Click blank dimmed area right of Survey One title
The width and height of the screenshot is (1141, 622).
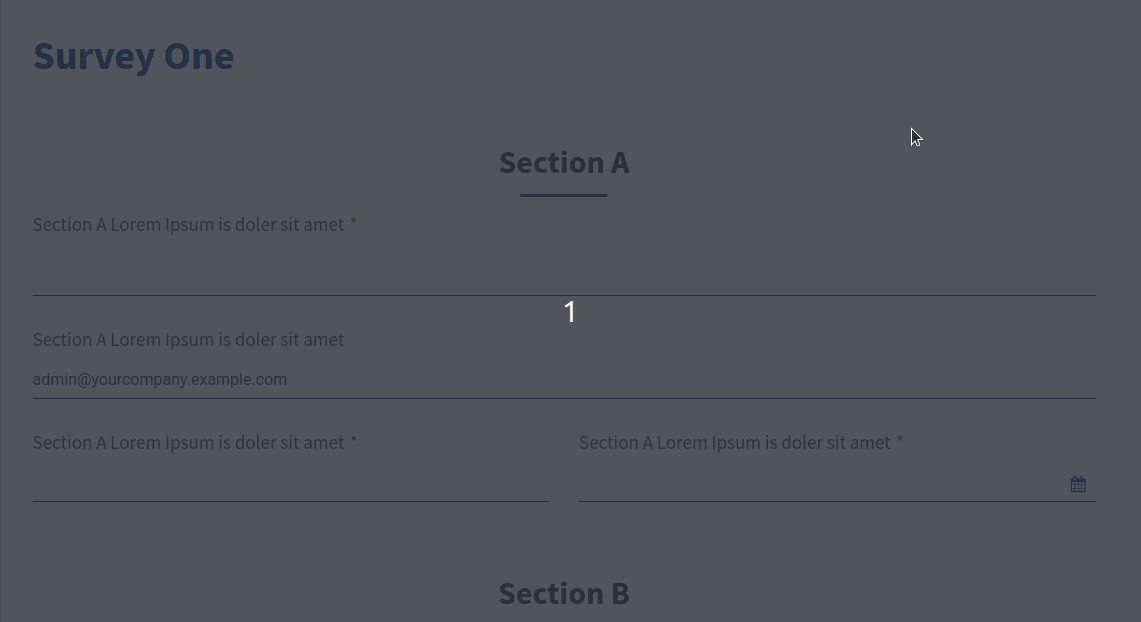tap(655, 57)
